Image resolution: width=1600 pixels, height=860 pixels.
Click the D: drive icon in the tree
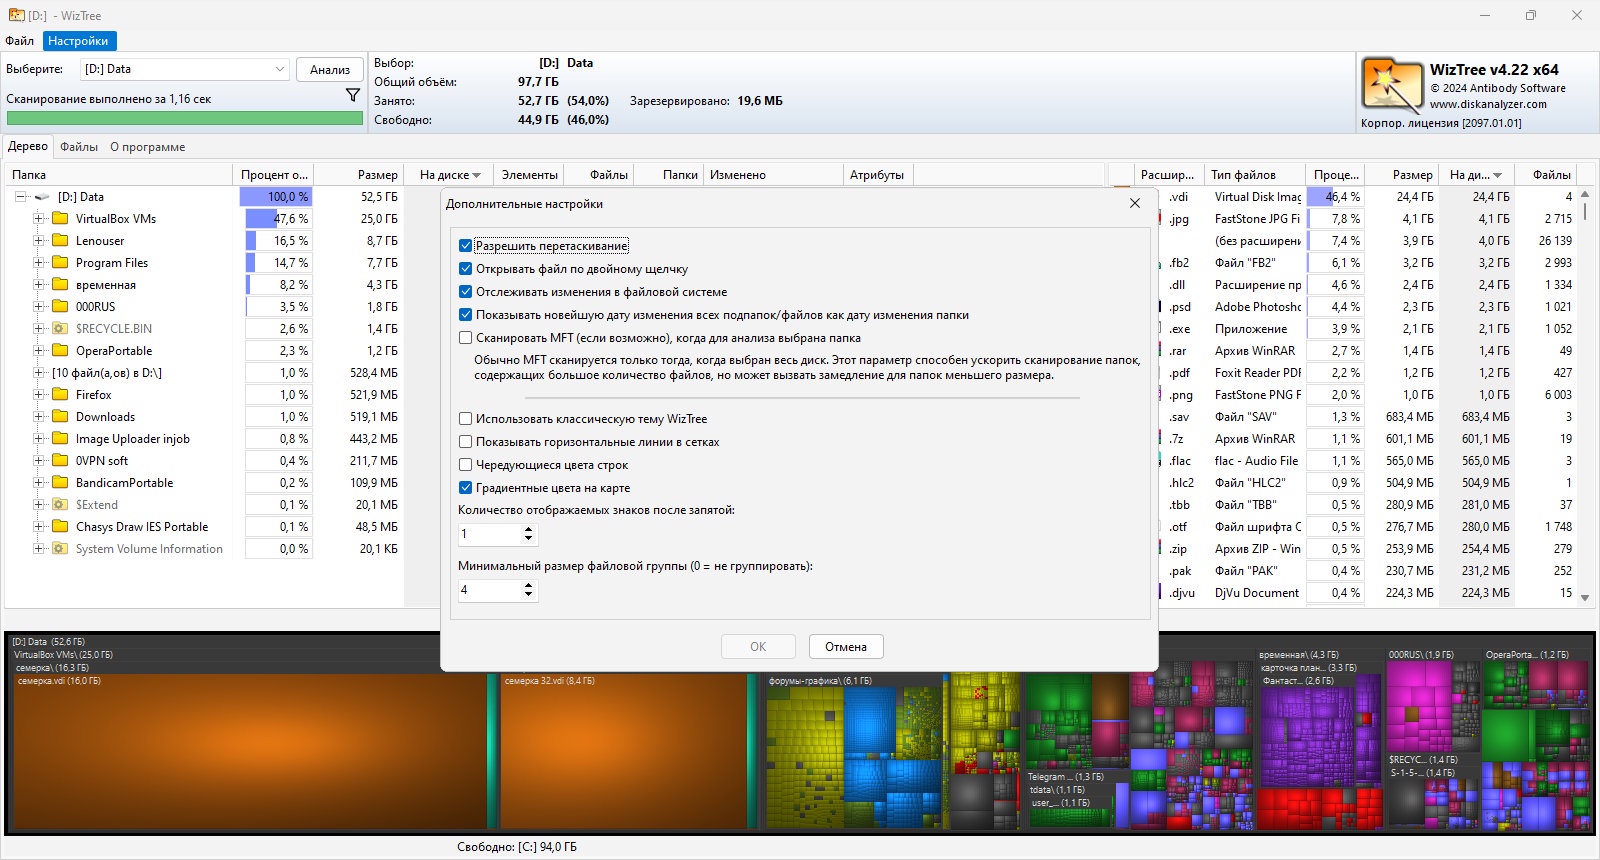coord(42,197)
